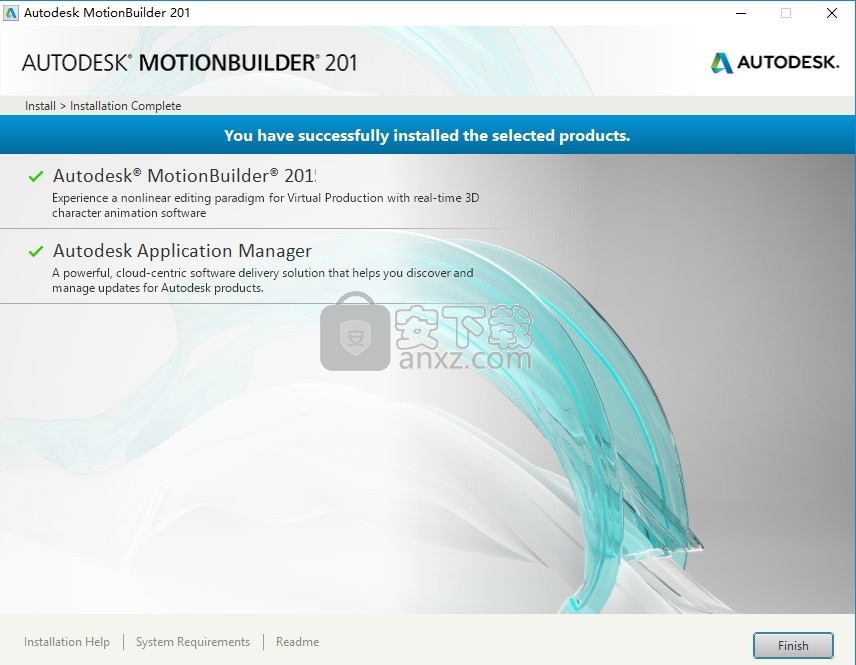
Task: Select the Autodesk Application Manager title
Action: click(182, 251)
